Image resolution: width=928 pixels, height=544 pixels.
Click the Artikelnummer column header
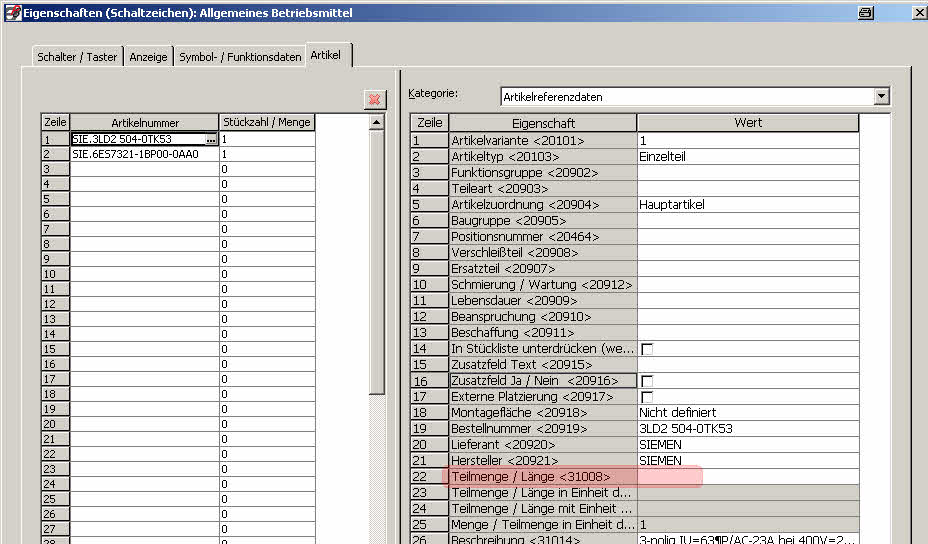click(144, 123)
